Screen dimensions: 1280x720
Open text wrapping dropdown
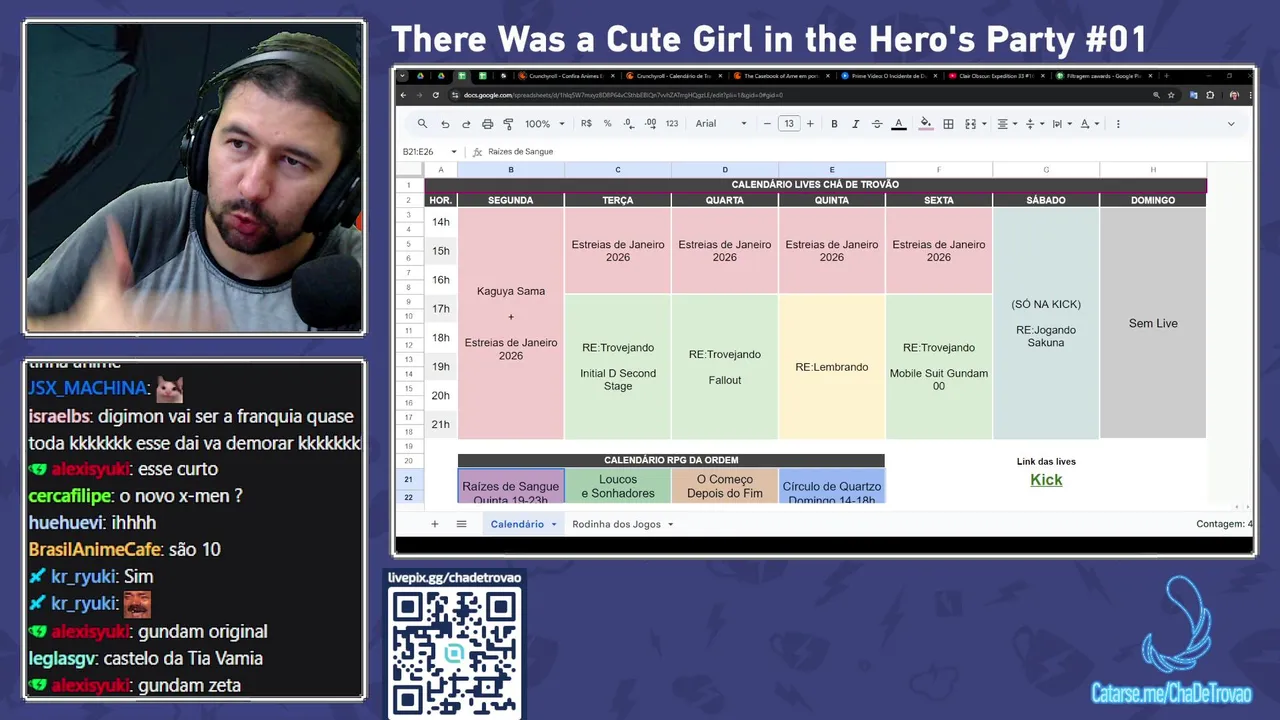pos(1060,124)
